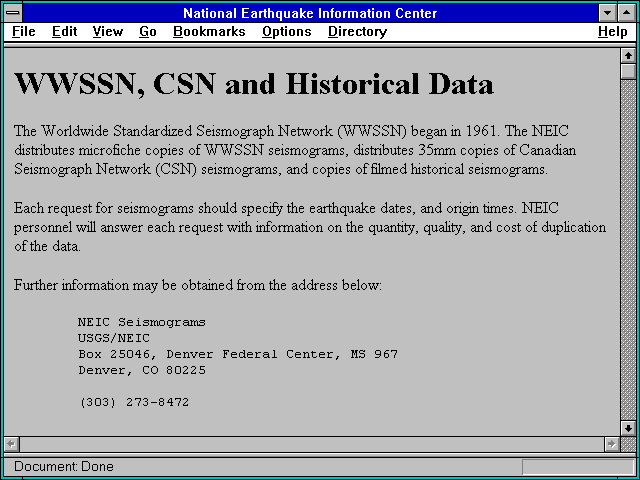
Task: Open the Go menu
Action: coord(148,31)
